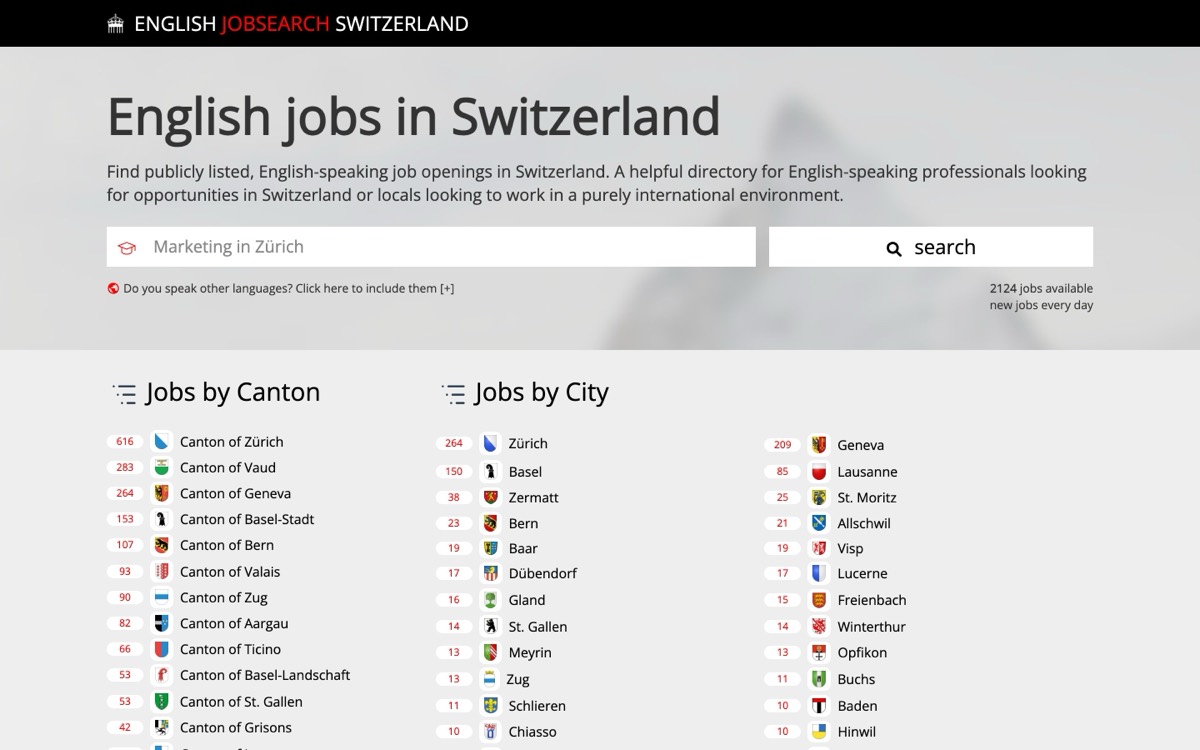Focus the Marketing in Zürich search field
Screen dimensions: 1200x750
click(431, 247)
